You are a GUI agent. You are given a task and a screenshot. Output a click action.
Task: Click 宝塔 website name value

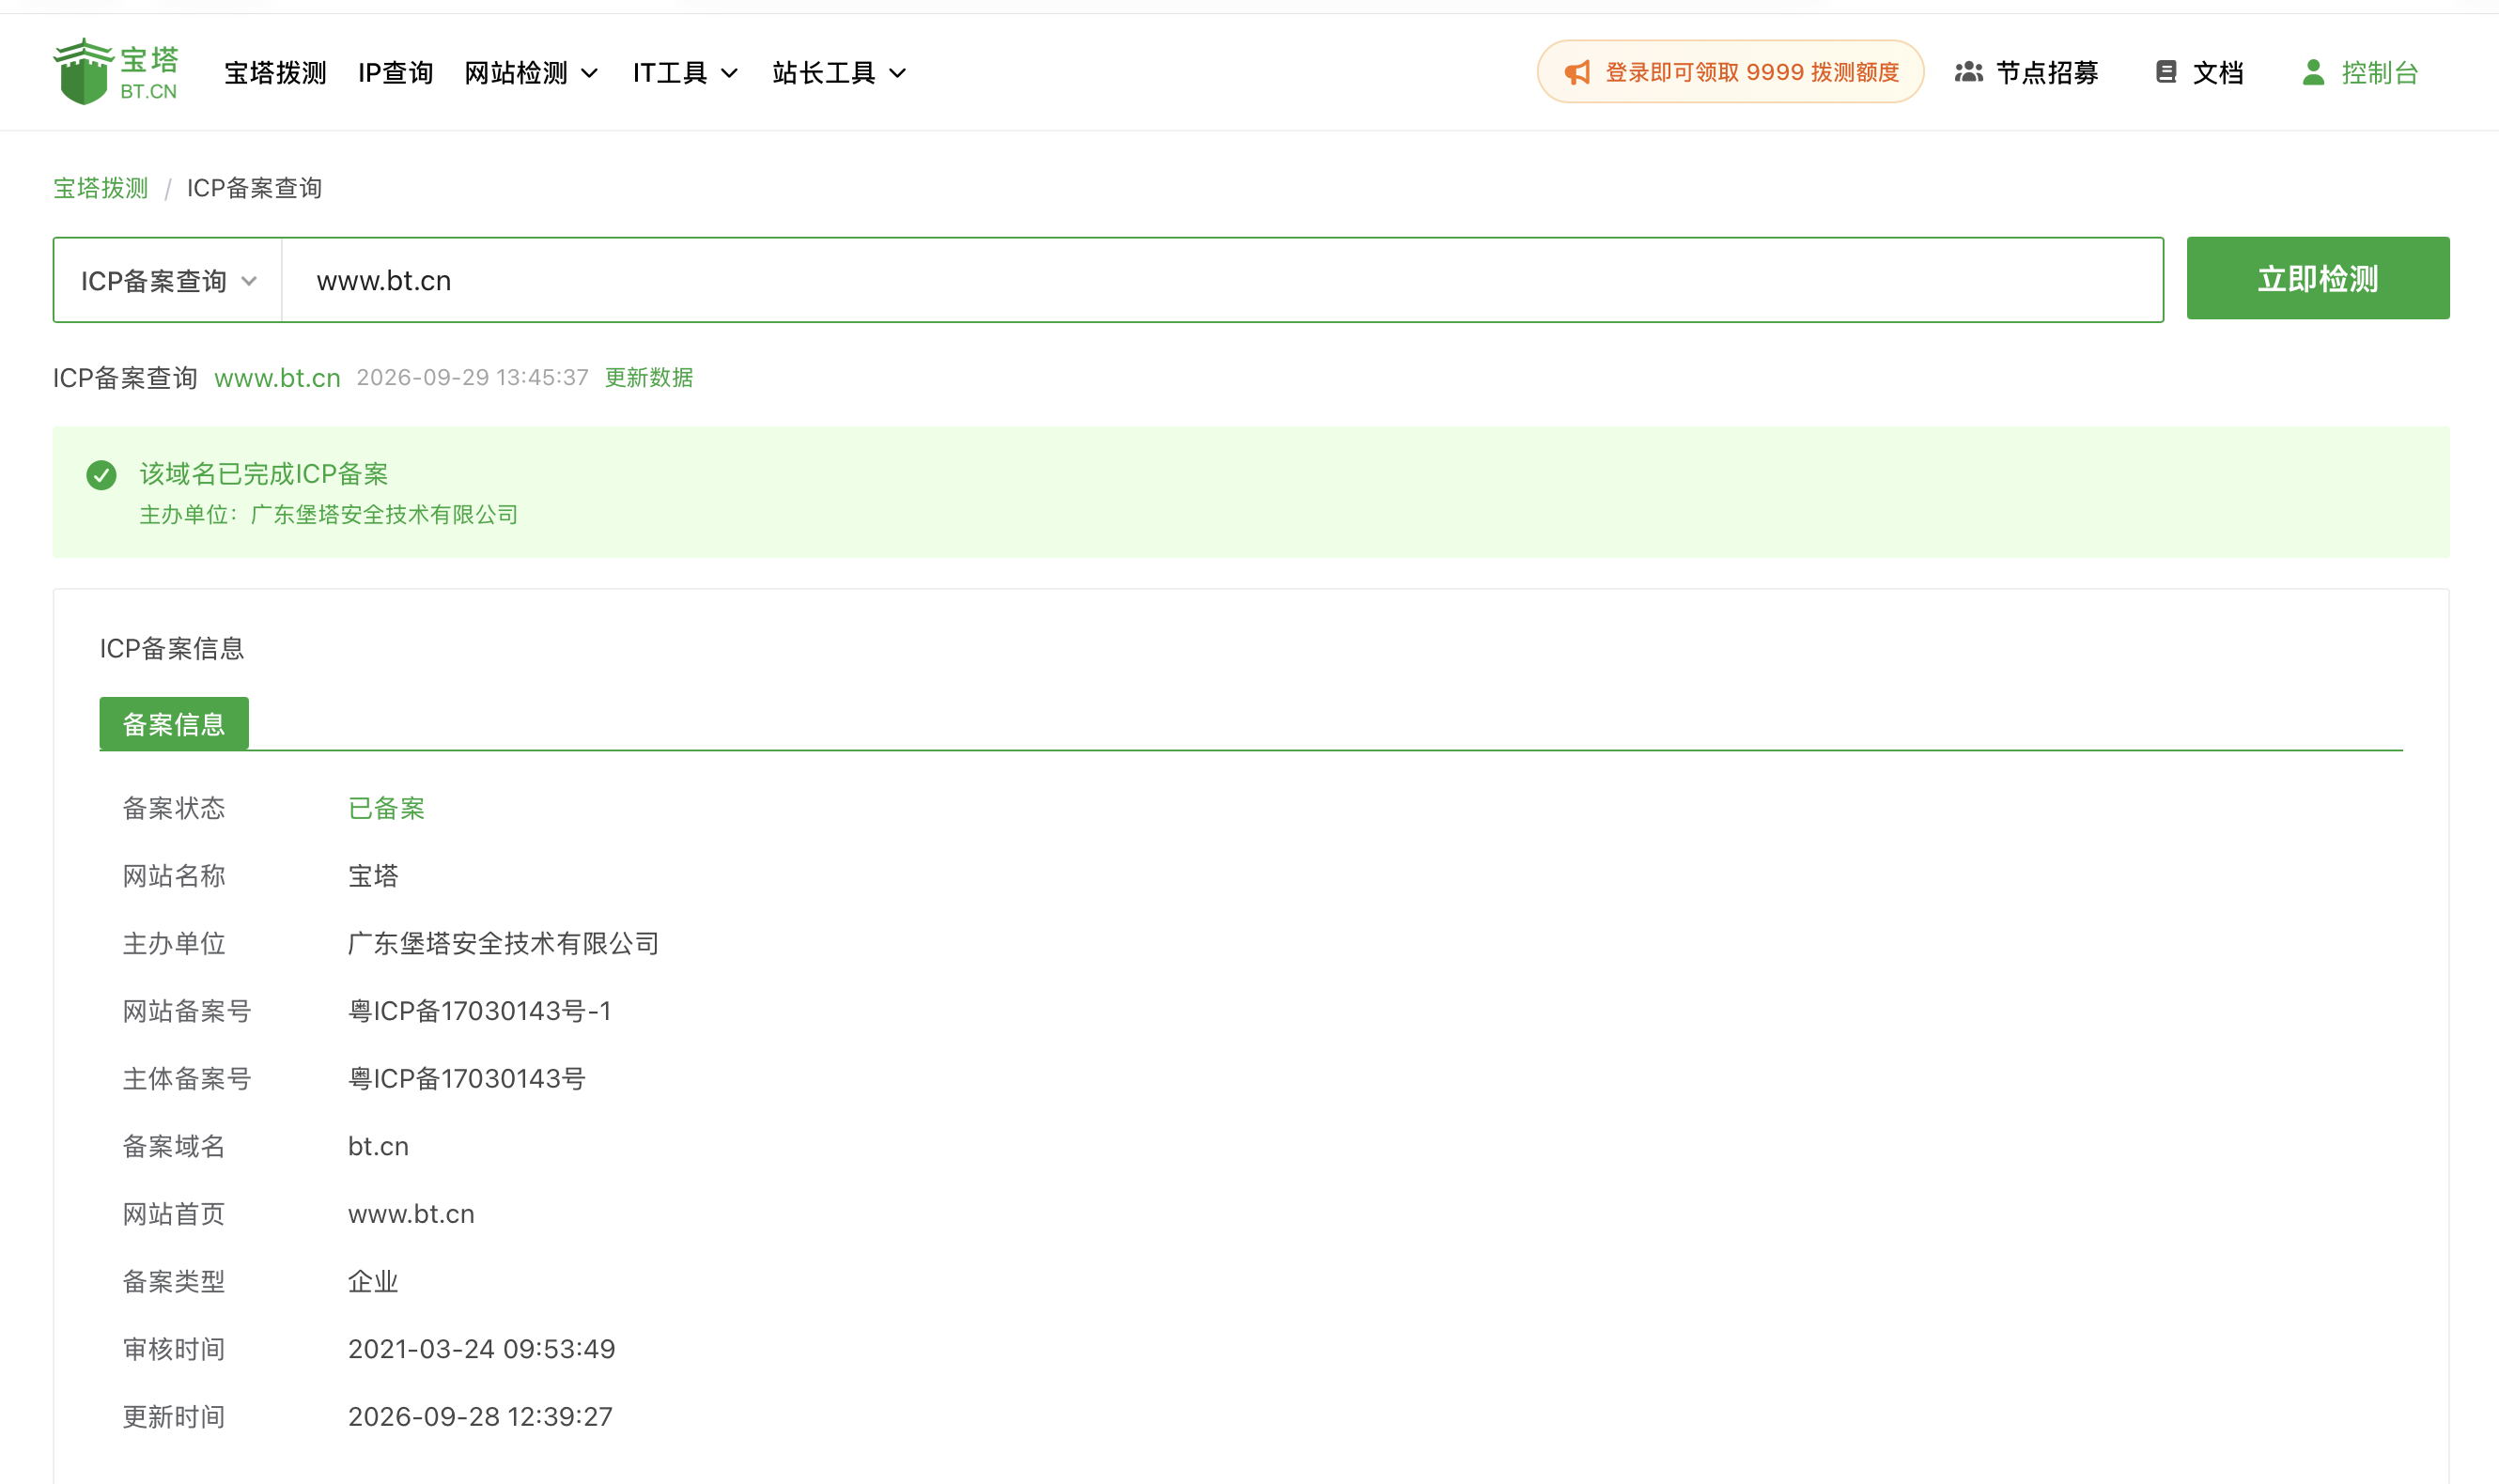373,877
